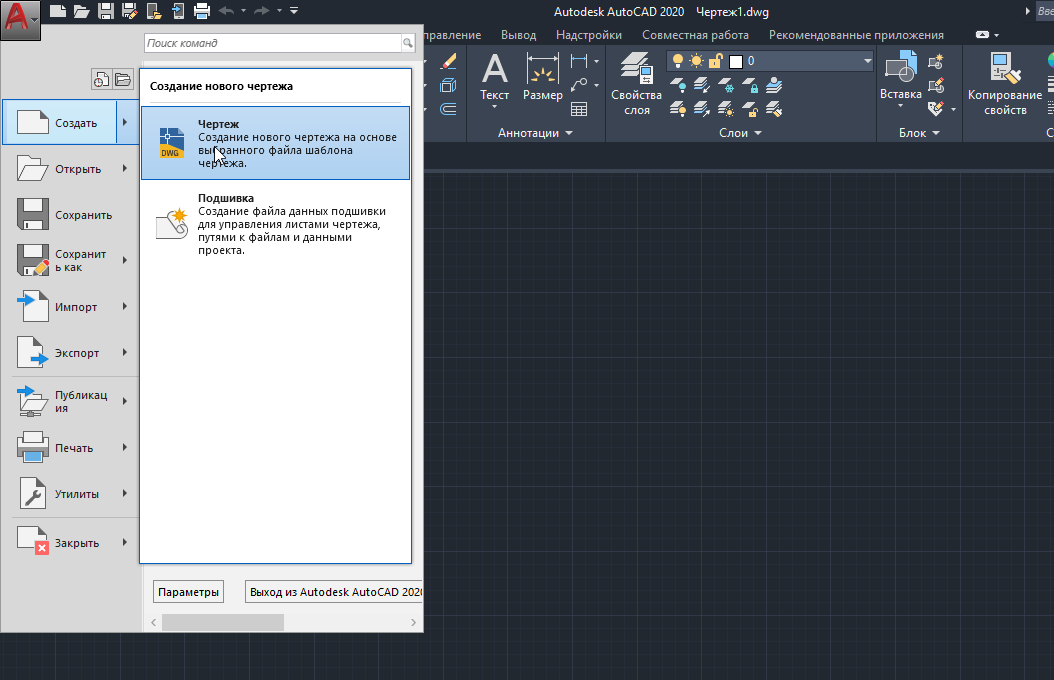The height and width of the screenshot is (680, 1054).
Task: Click the Save As floppy-with-pencil icon
Action: coord(130,11)
